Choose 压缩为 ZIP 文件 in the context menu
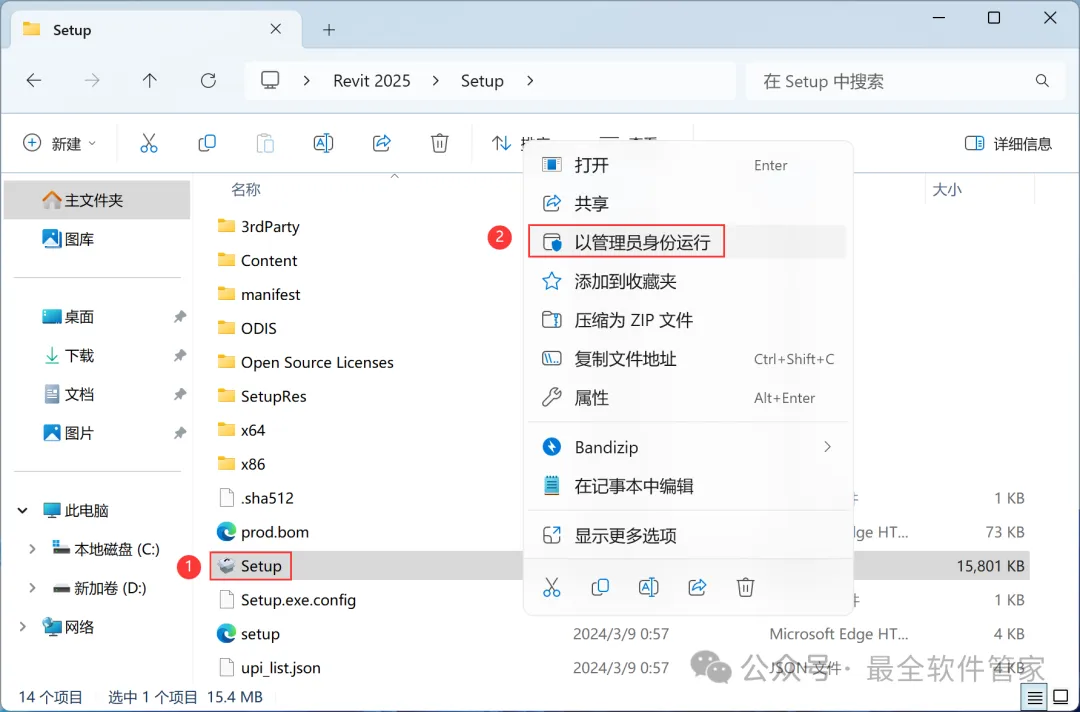Screen dimensions: 1080x712 click(x=687, y=320)
